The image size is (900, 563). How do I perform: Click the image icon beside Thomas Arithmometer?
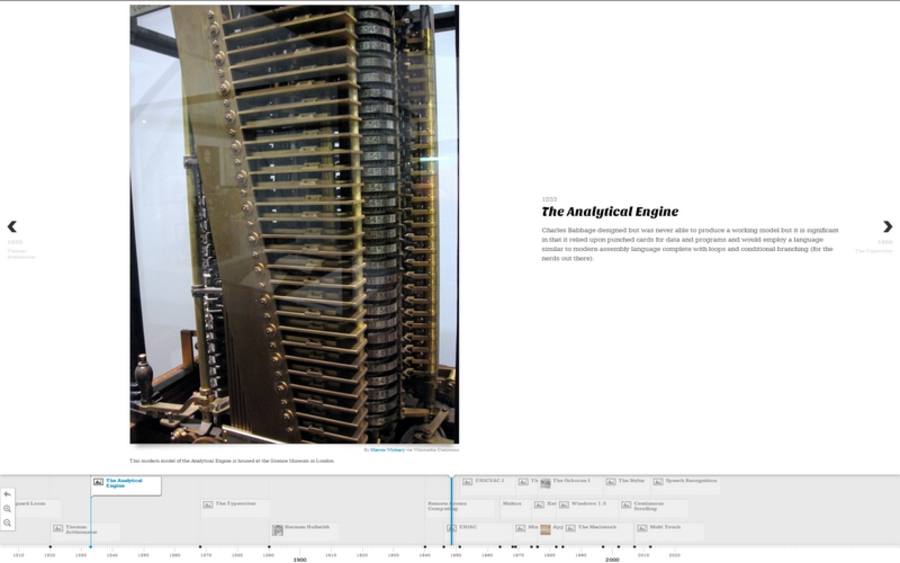[58, 527]
